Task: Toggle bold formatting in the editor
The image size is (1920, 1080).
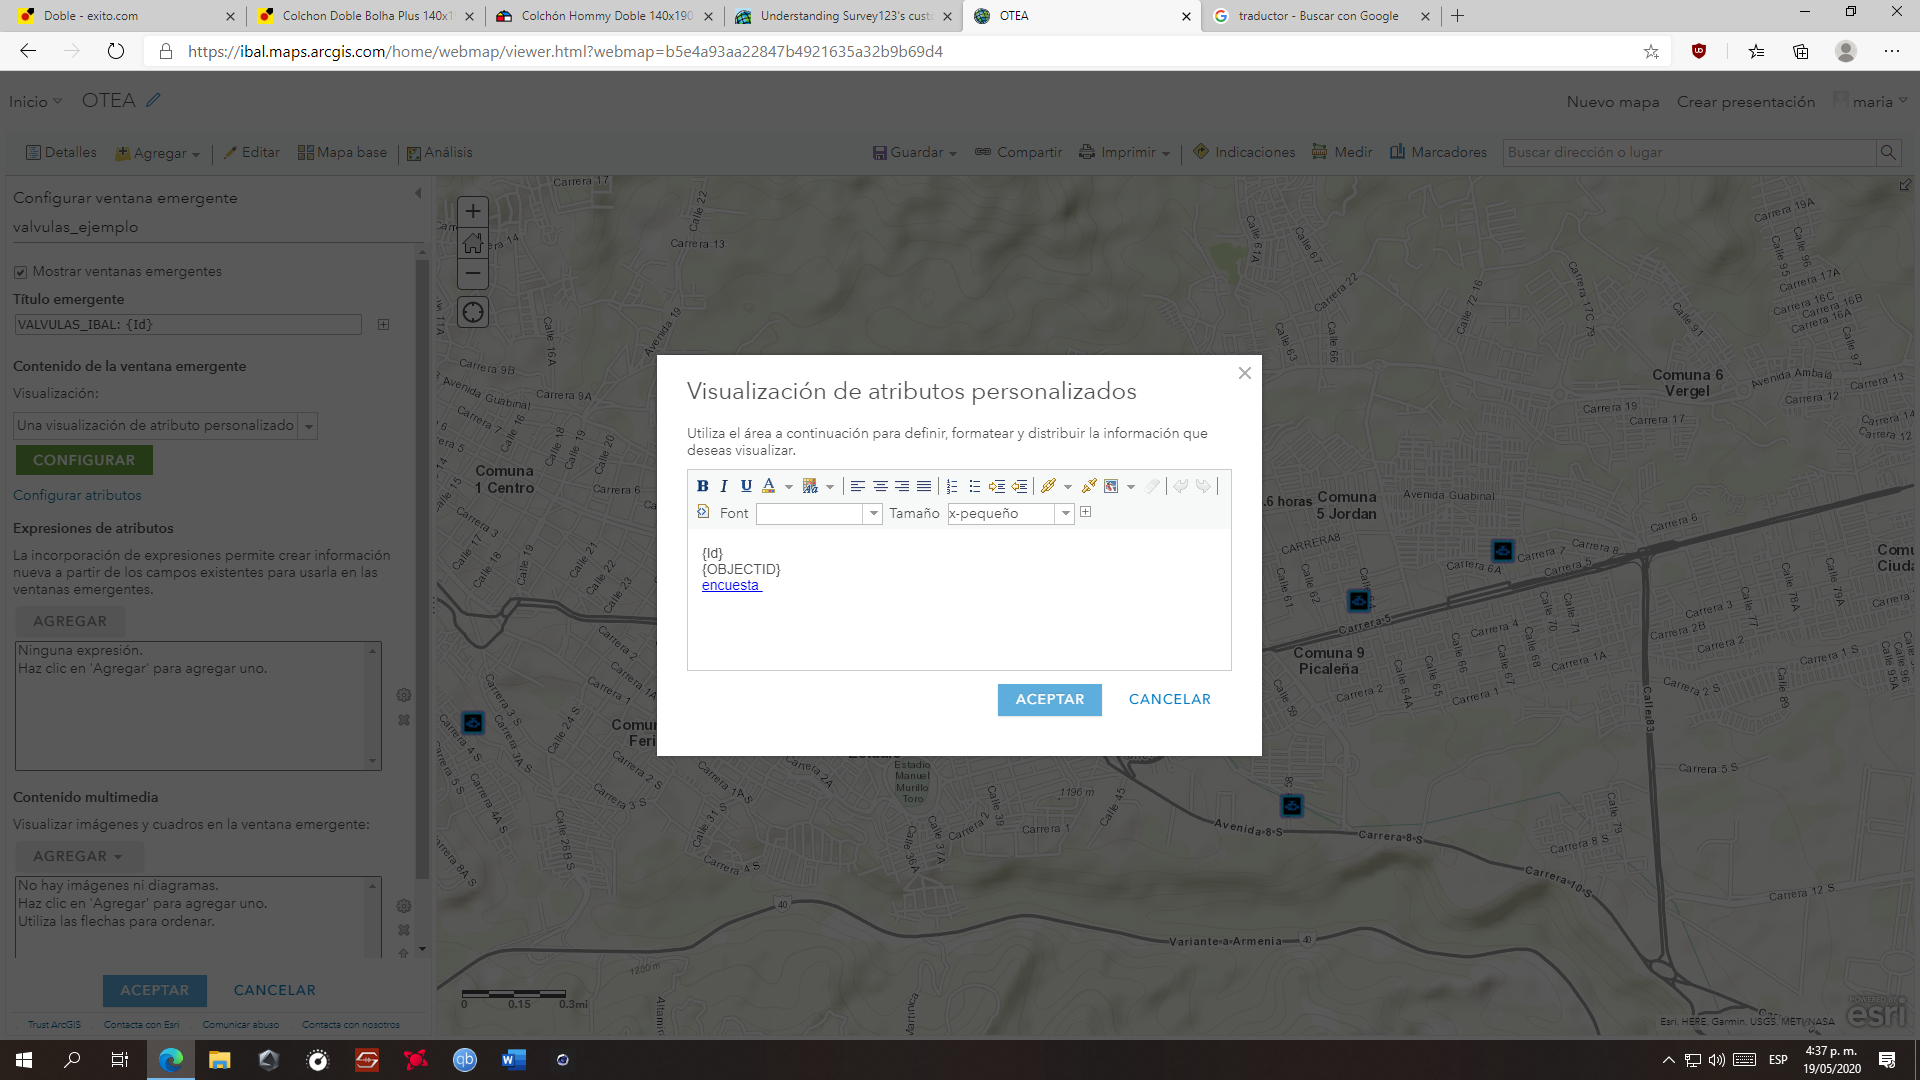Action: (702, 486)
